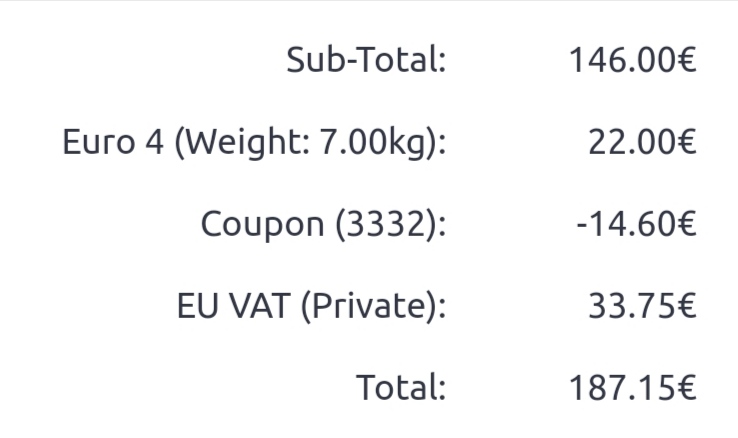Select the 146.00€ sub-total amount
This screenshot has height=438, width=738.
click(632, 60)
